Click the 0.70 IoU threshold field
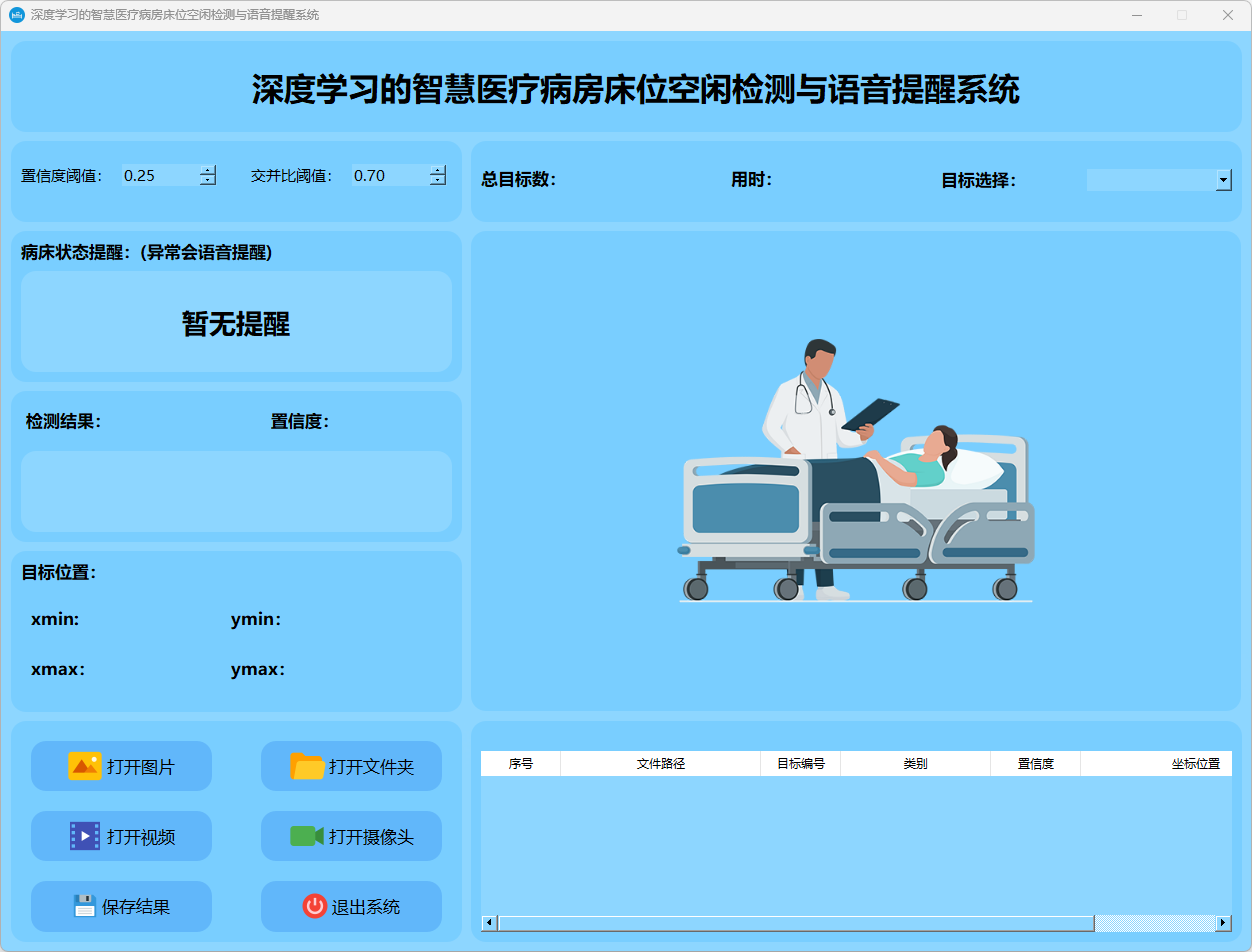Image resolution: width=1252 pixels, height=952 pixels. tap(390, 175)
